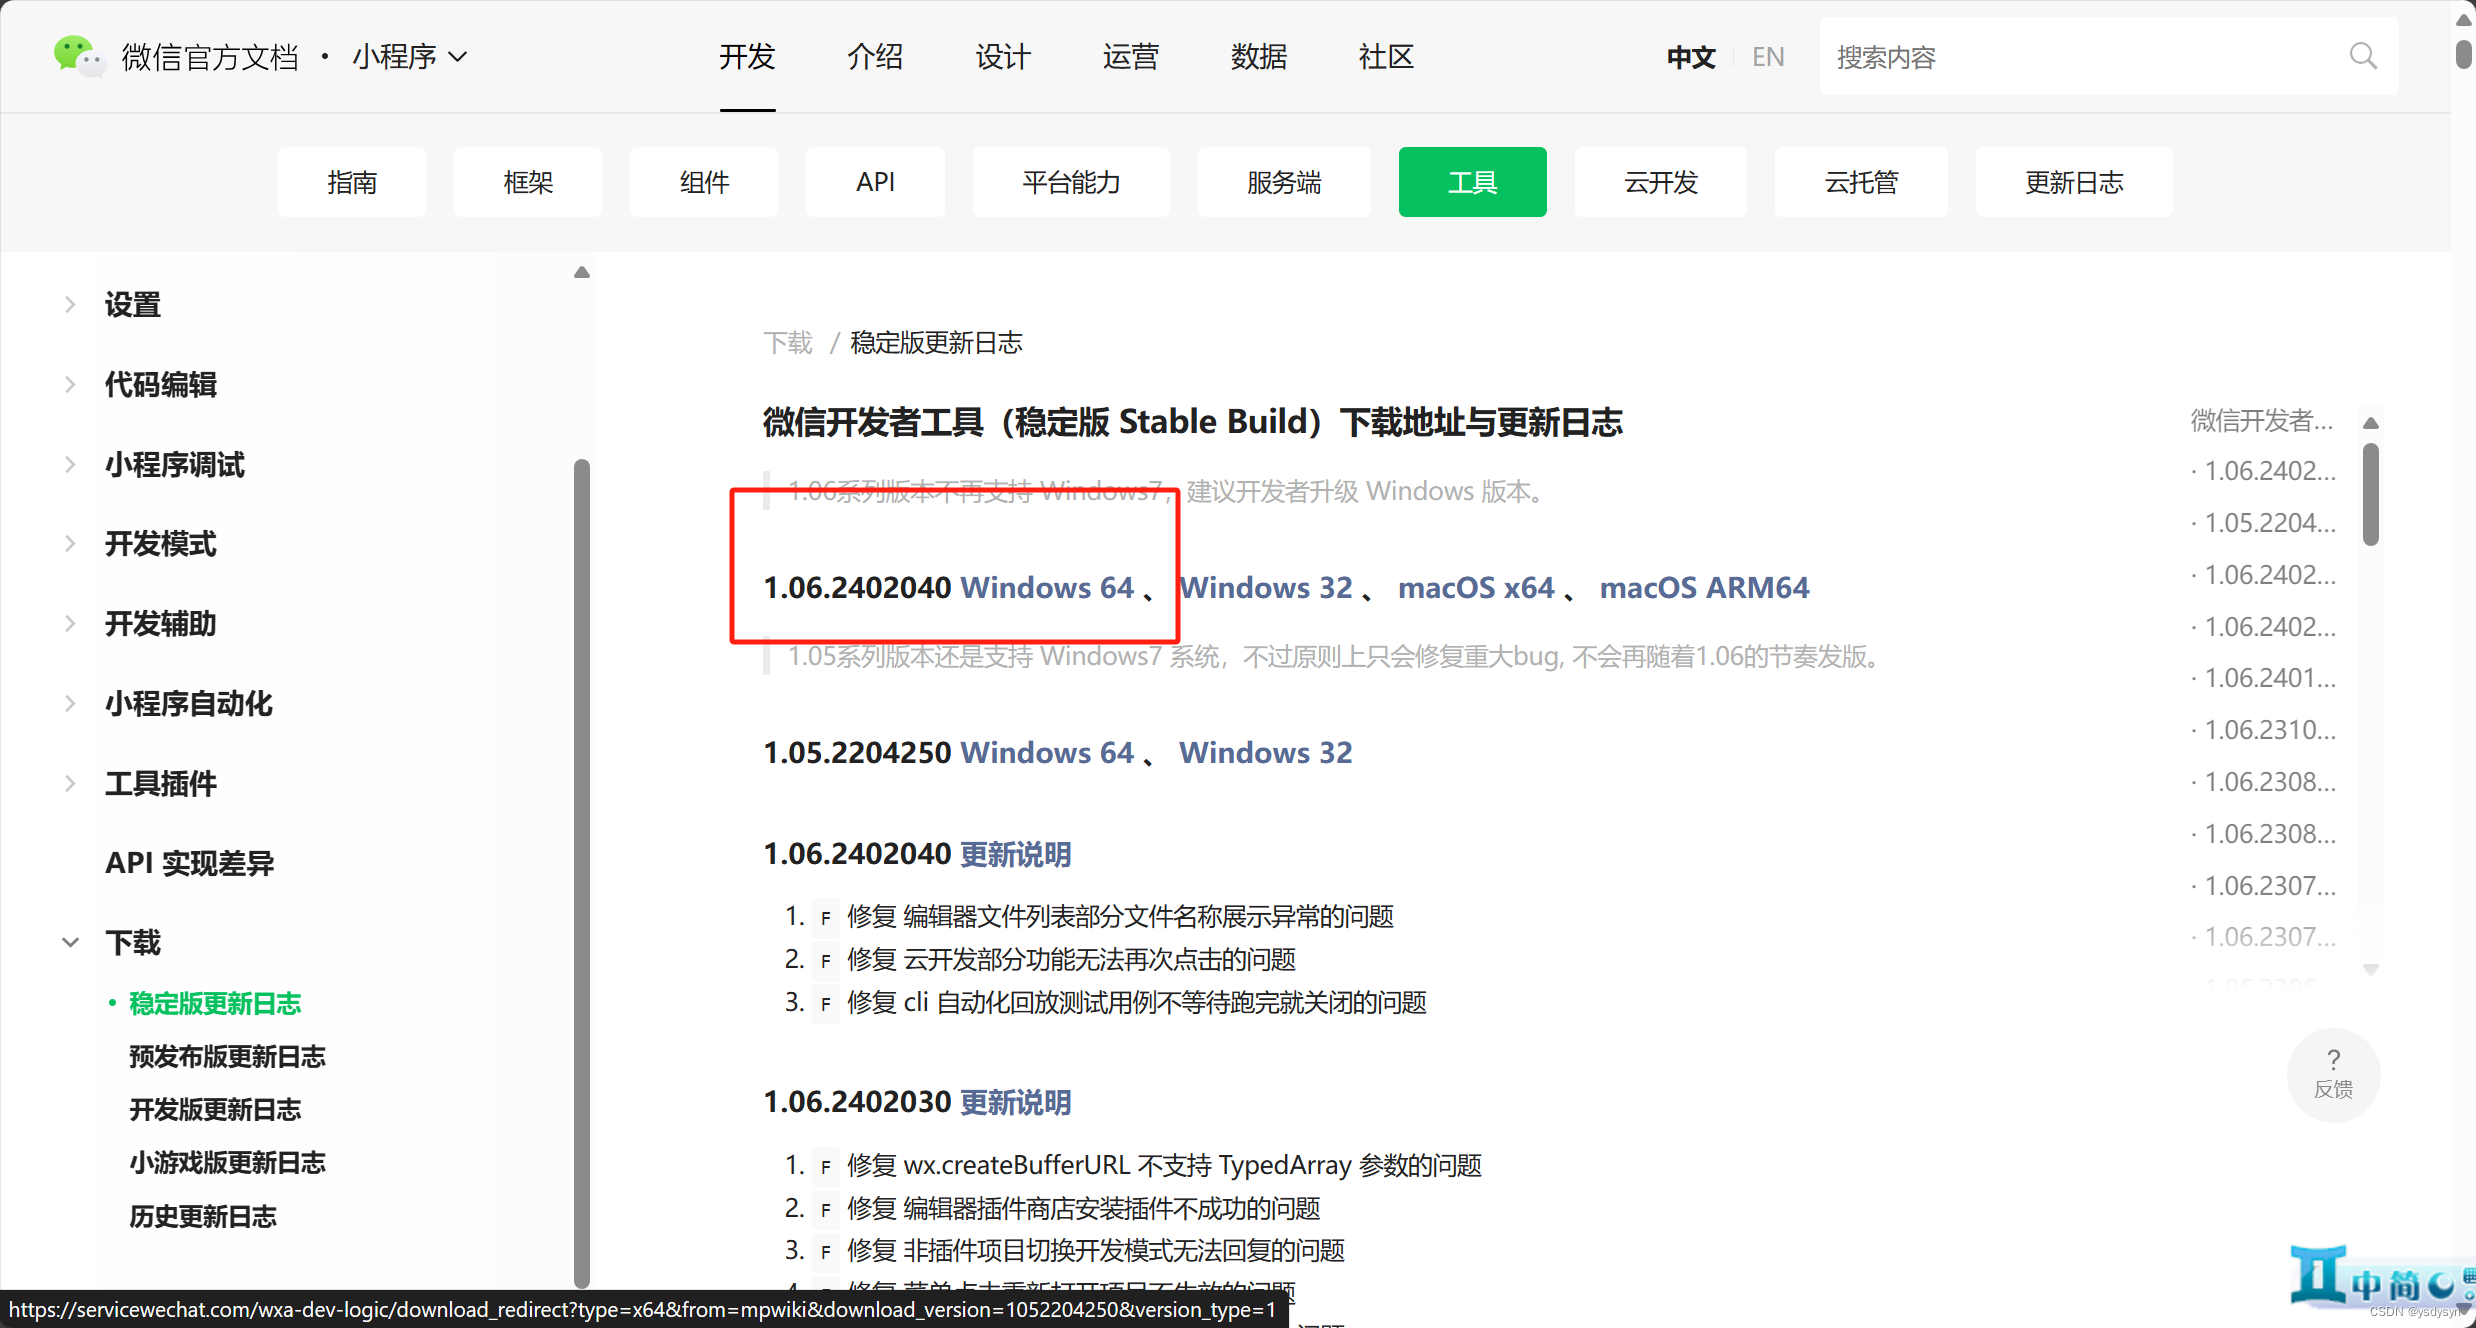This screenshot has height=1328, width=2476.
Task: Select the 服务端 category tab
Action: (1284, 182)
